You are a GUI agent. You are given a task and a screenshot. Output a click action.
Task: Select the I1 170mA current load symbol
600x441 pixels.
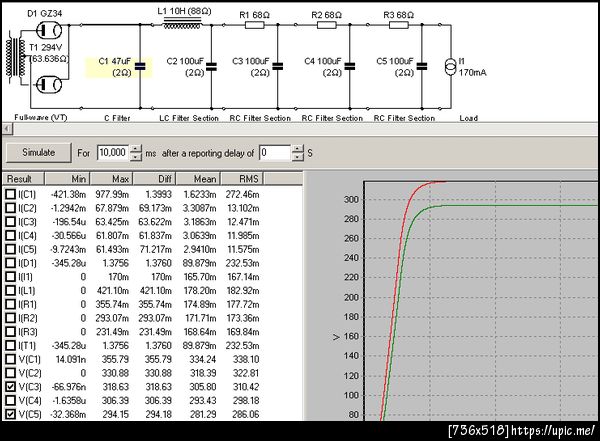tap(451, 67)
